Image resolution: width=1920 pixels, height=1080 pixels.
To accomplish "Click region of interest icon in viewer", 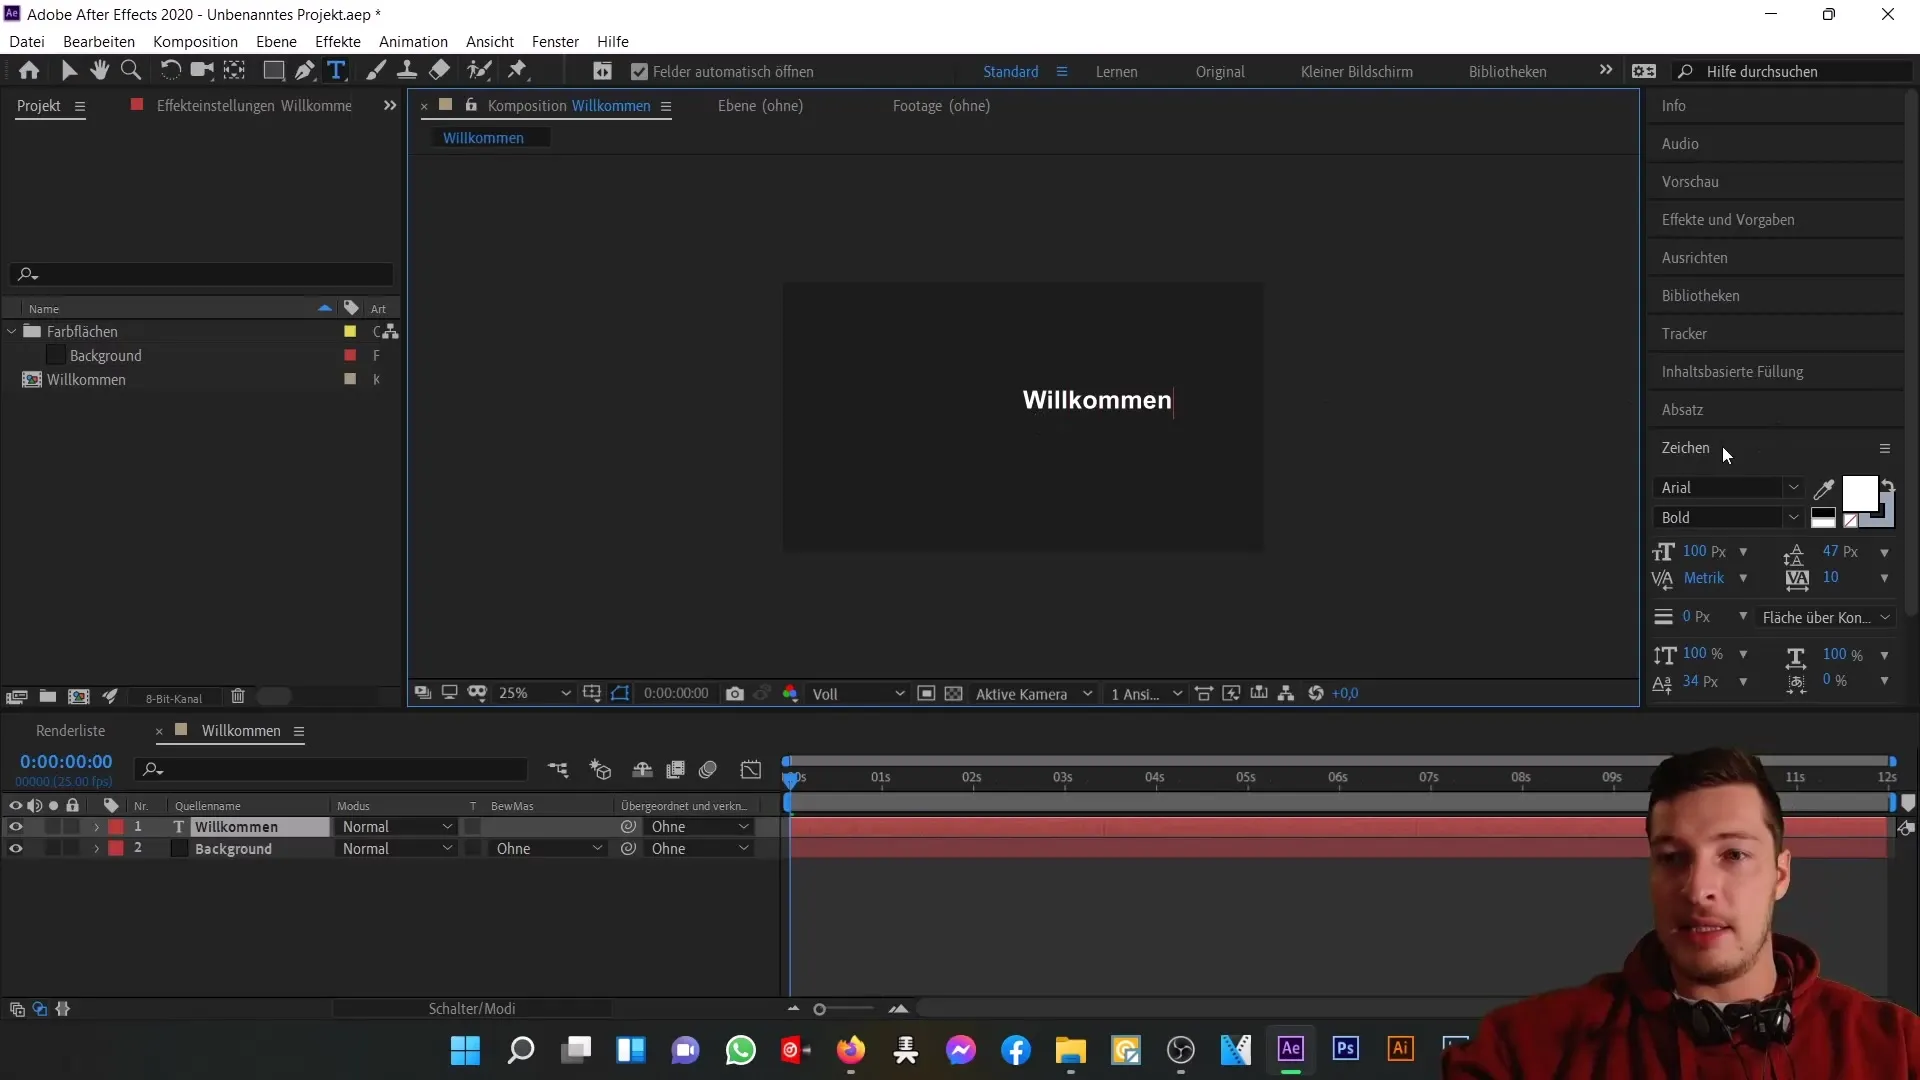I will coord(926,694).
